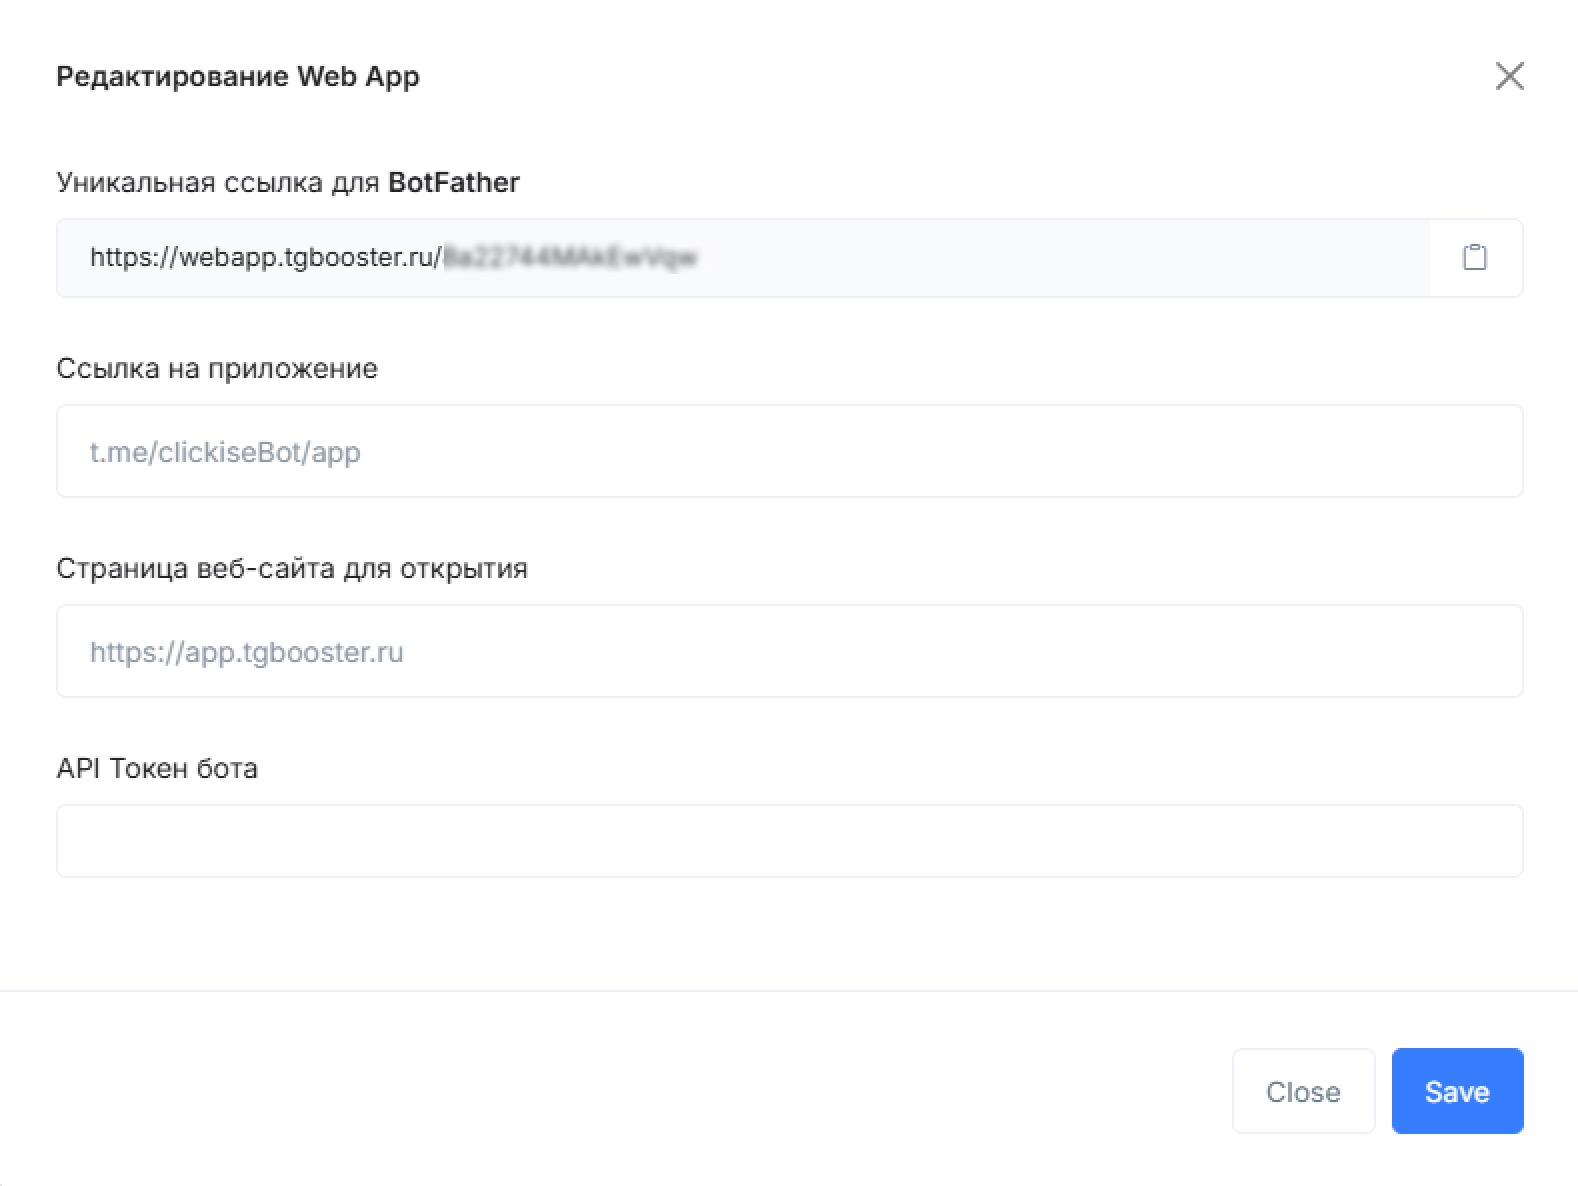Click the Ссылка на приложение input field
The width and height of the screenshot is (1578, 1186).
[x=789, y=451]
